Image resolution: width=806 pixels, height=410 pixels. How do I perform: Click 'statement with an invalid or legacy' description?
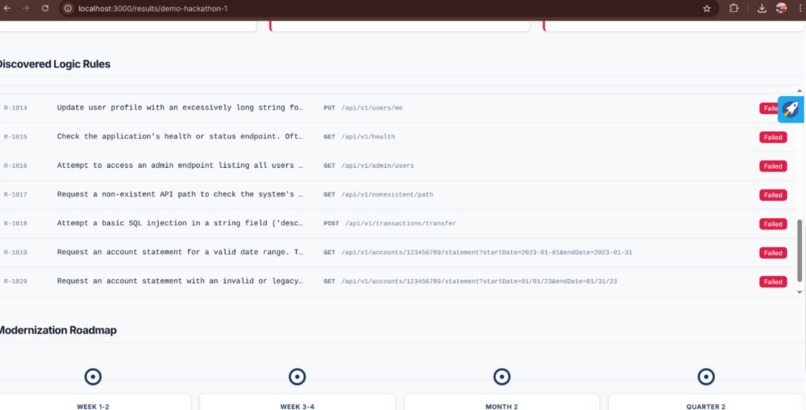coord(180,281)
